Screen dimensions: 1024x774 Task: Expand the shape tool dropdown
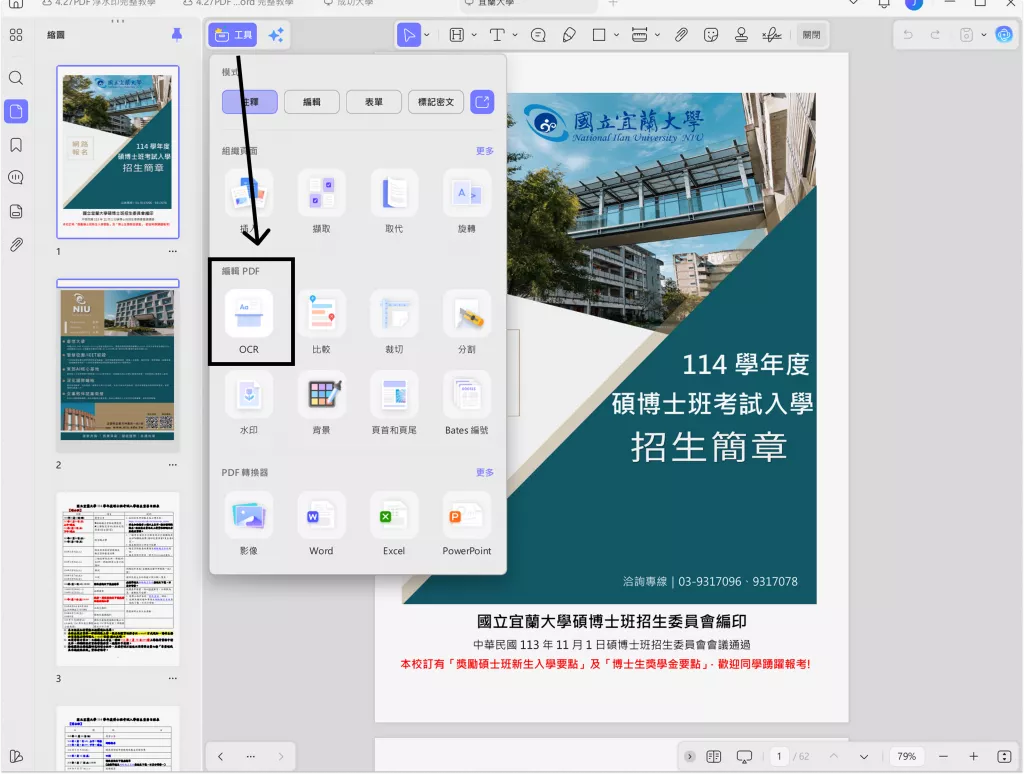coord(616,35)
